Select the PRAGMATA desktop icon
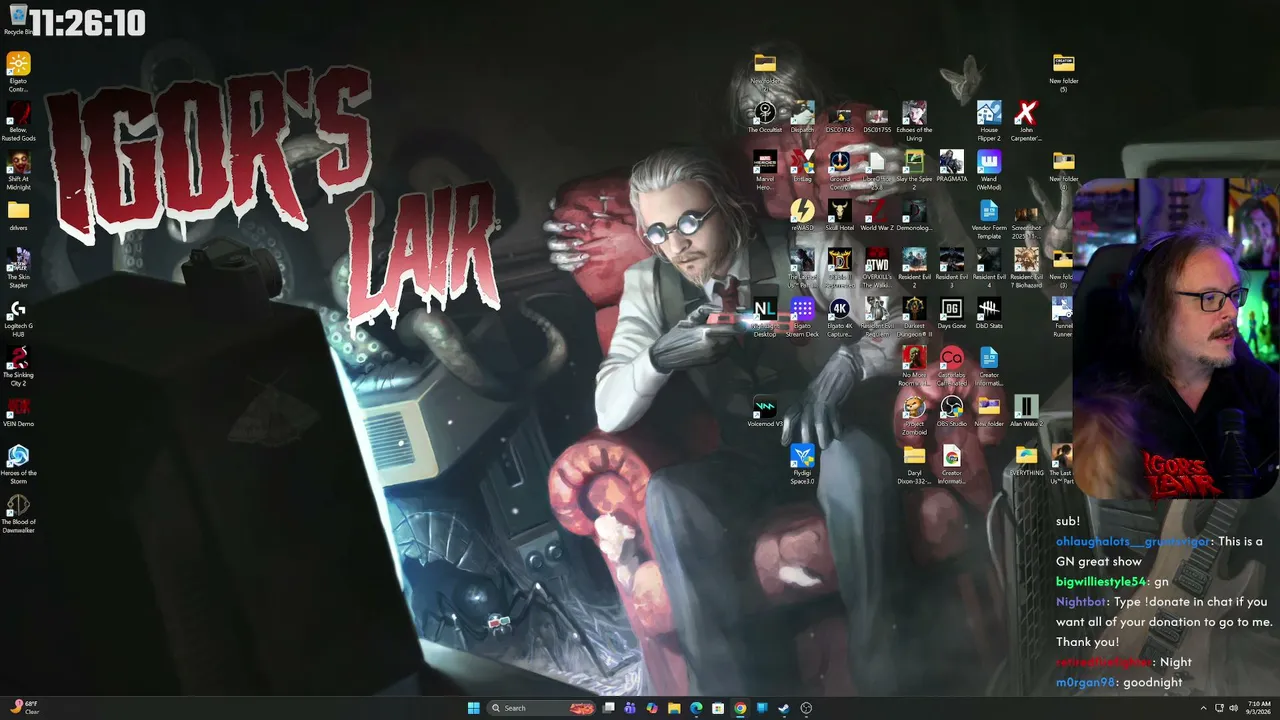The width and height of the screenshot is (1280, 720). tap(951, 166)
